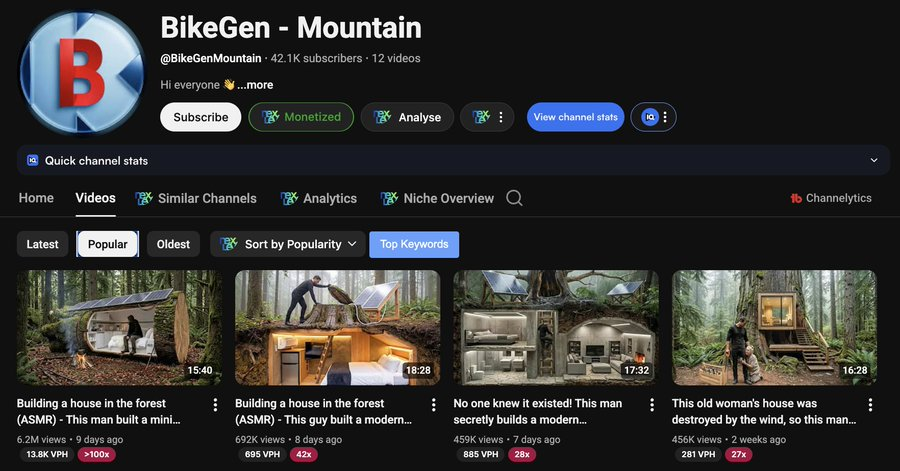This screenshot has height=471, width=900.
Task: Click the 27x multiplier badge
Action: (739, 454)
